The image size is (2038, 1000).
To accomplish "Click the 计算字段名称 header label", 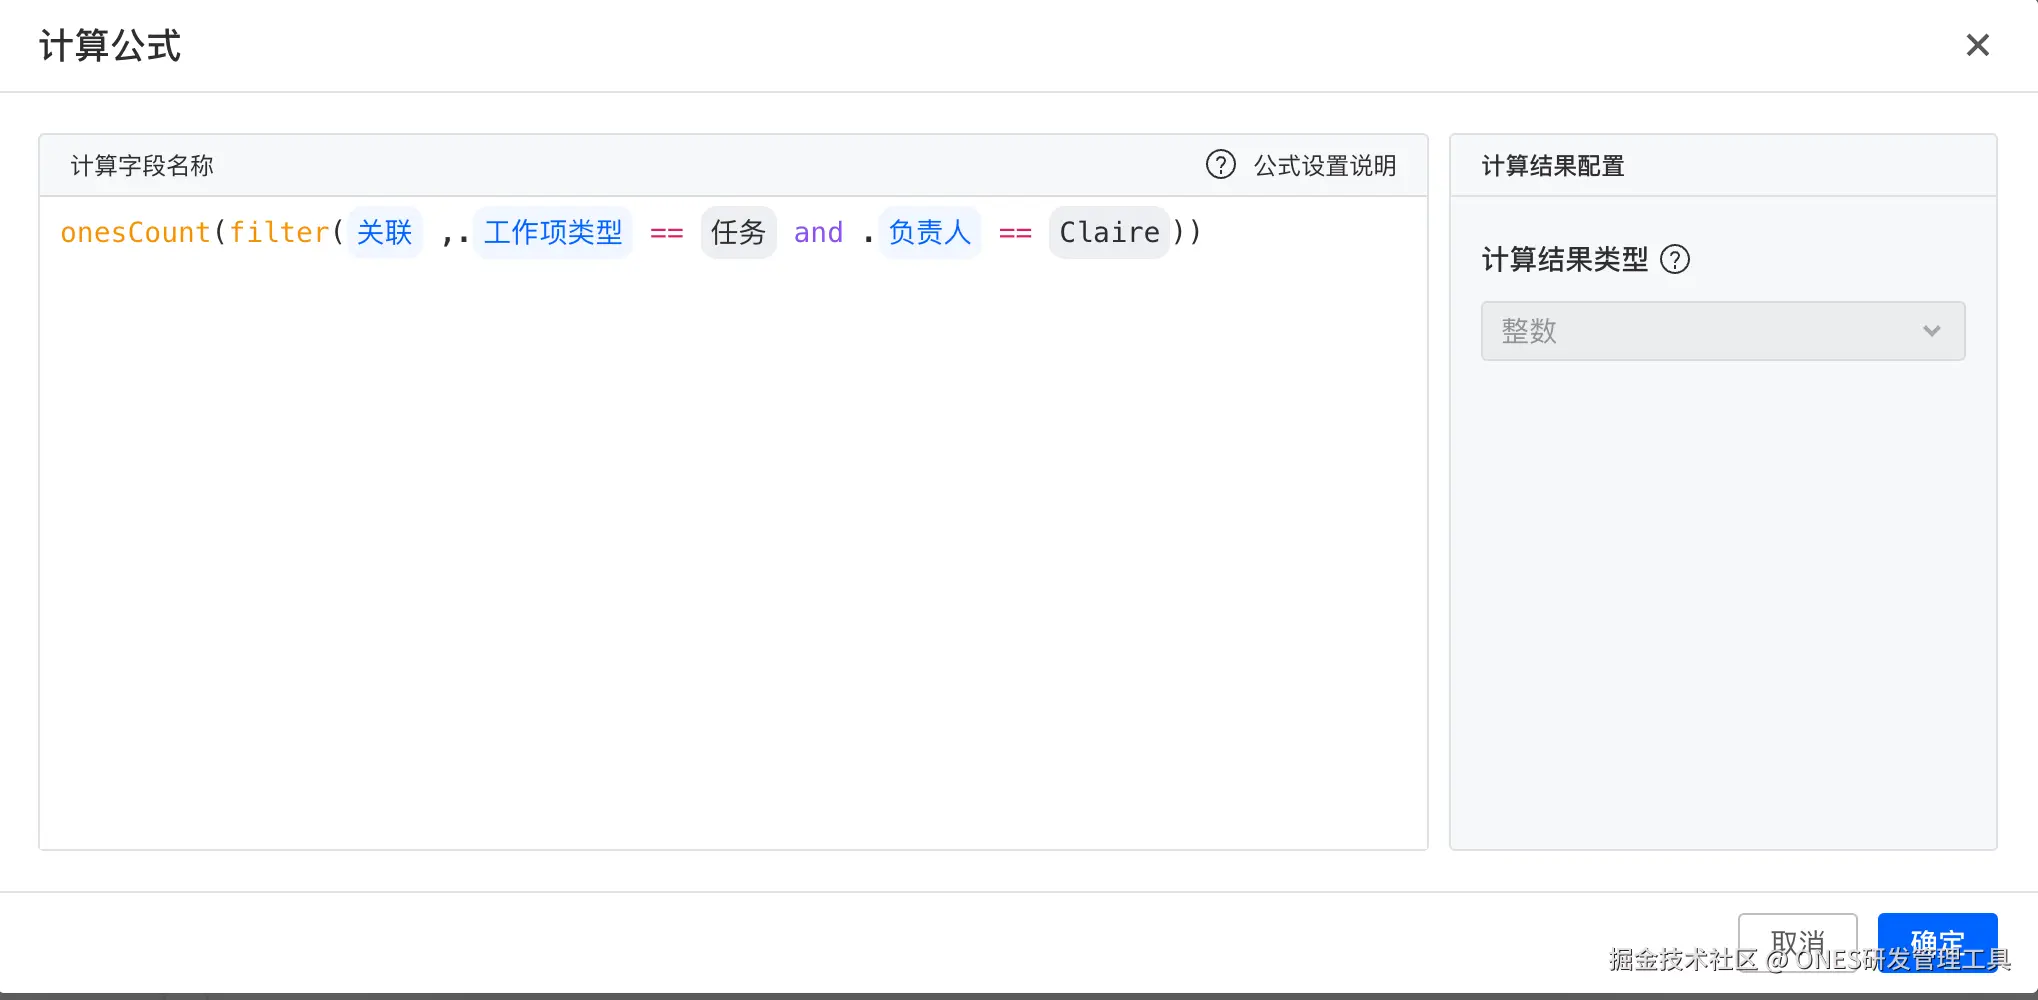I will click(x=142, y=166).
